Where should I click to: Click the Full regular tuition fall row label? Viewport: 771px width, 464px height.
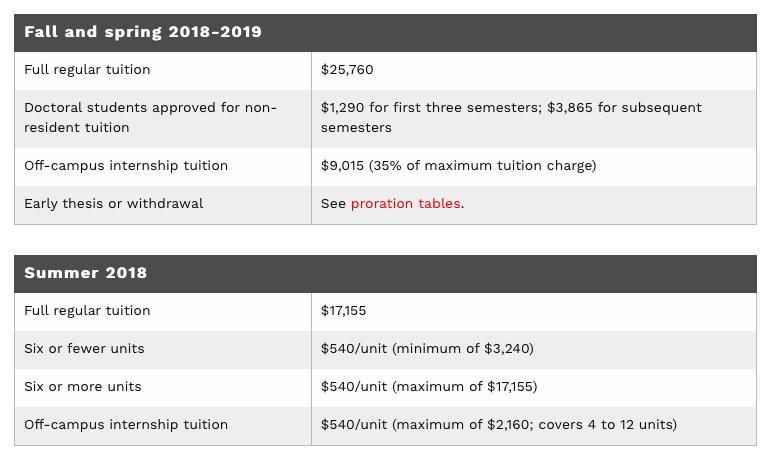(x=87, y=70)
